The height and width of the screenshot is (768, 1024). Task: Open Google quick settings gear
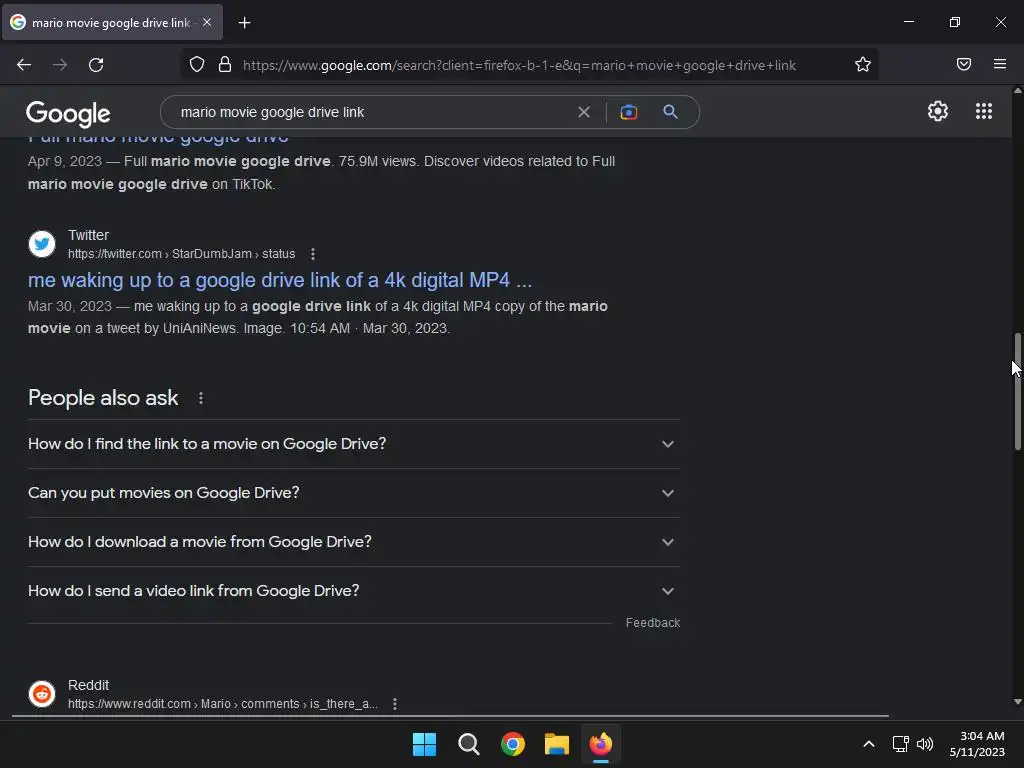938,111
